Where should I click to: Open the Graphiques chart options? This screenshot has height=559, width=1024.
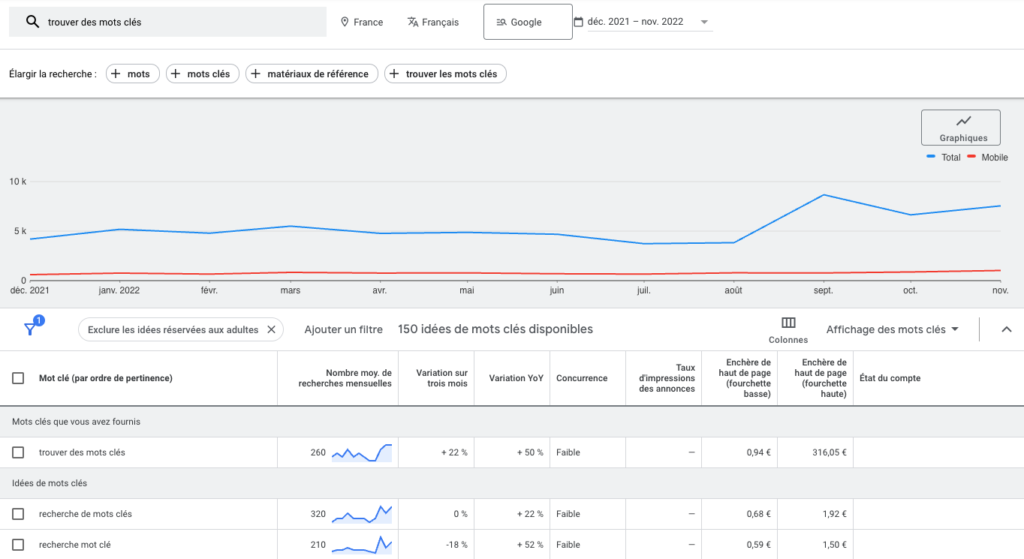(961, 128)
